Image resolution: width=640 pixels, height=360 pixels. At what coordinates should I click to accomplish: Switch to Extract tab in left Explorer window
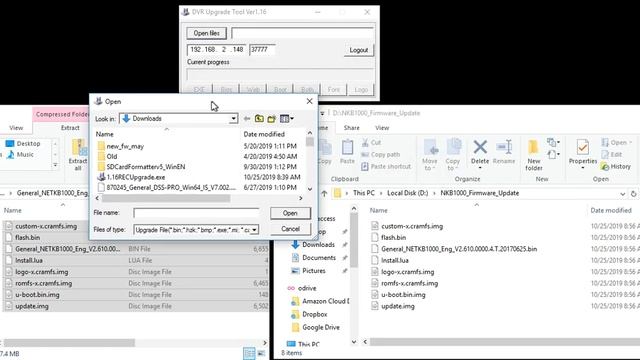coord(70,128)
